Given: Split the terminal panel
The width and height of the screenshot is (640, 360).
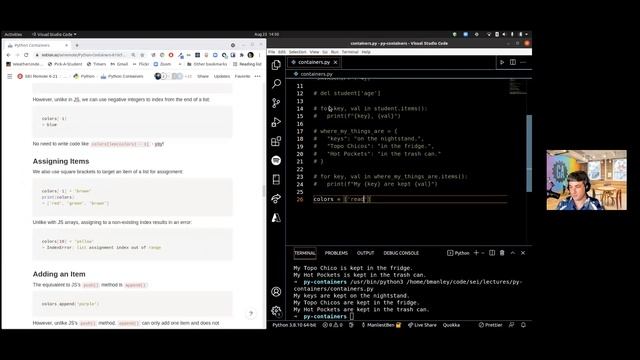Looking at the screenshot, I should [492, 253].
